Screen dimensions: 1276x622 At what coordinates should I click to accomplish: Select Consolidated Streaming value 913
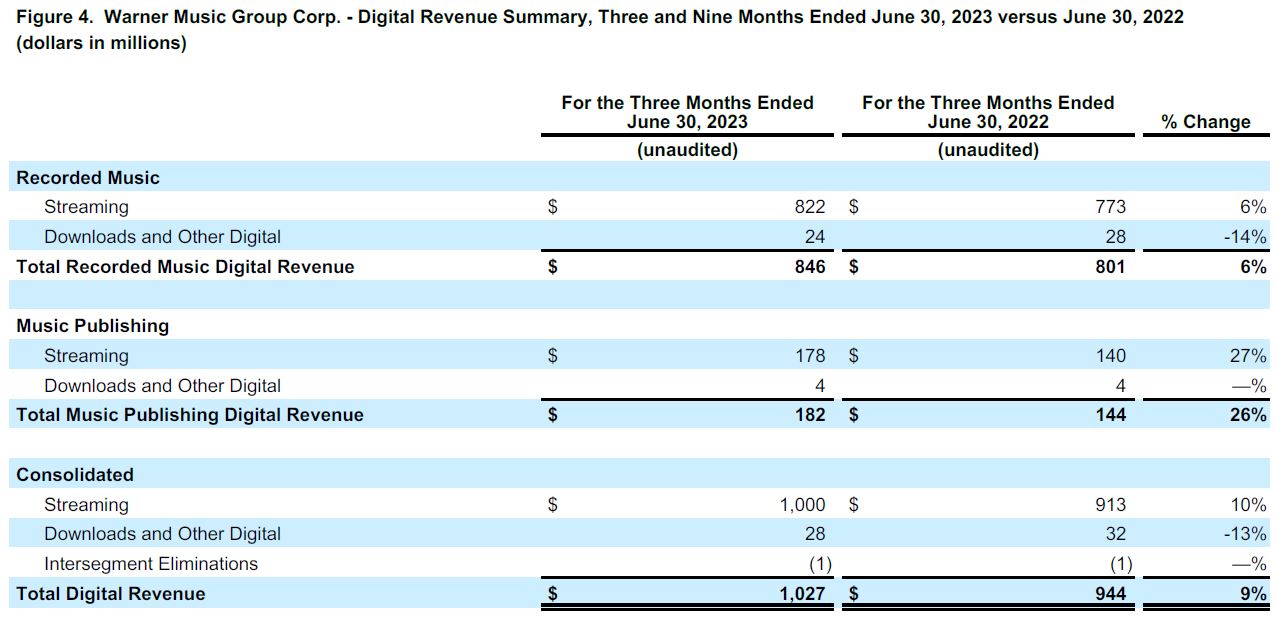[x=1110, y=505]
